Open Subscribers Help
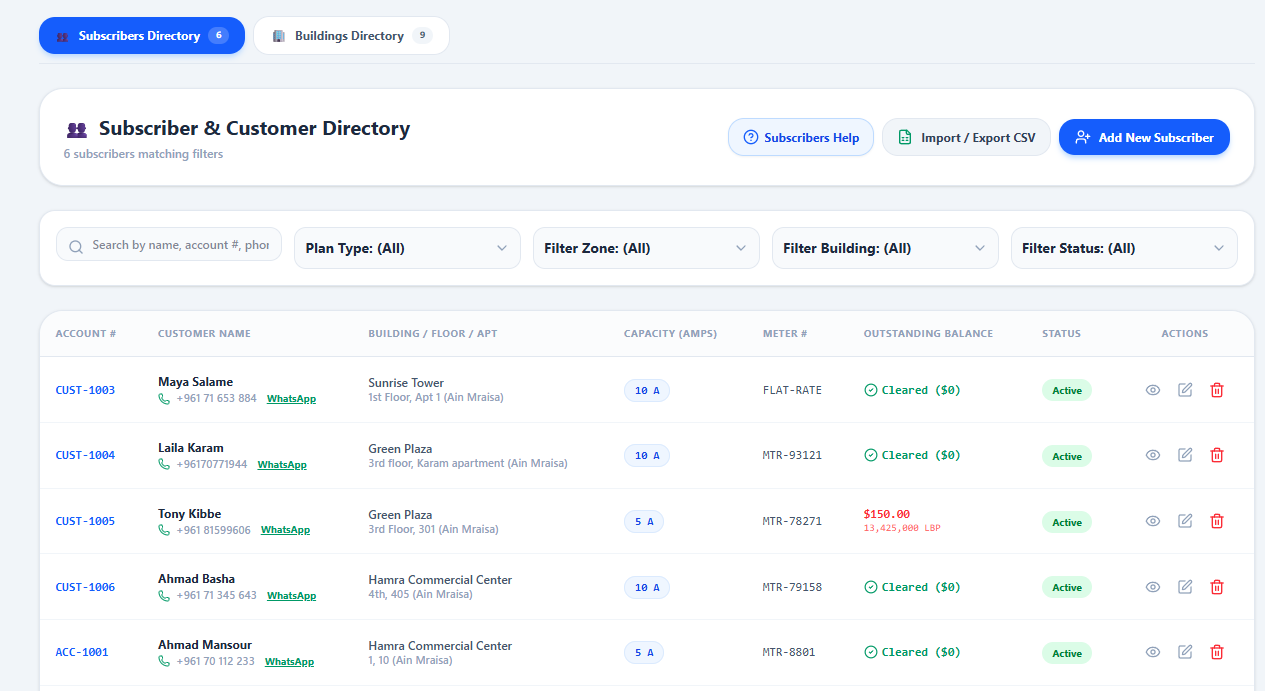Screen dimensions: 1265x691 click(x=801, y=138)
